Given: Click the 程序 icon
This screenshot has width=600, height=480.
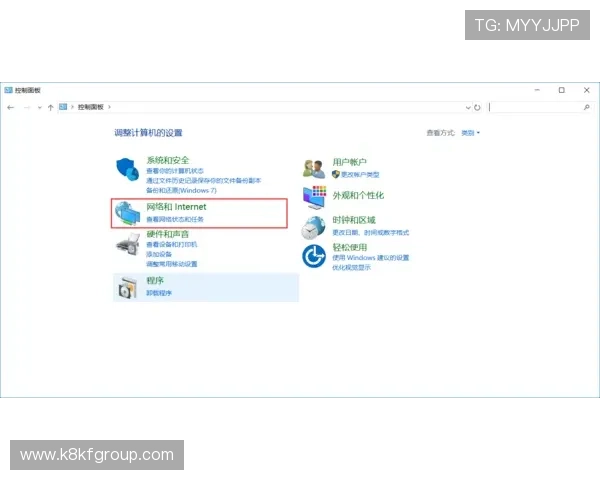Looking at the screenshot, I should 128,288.
